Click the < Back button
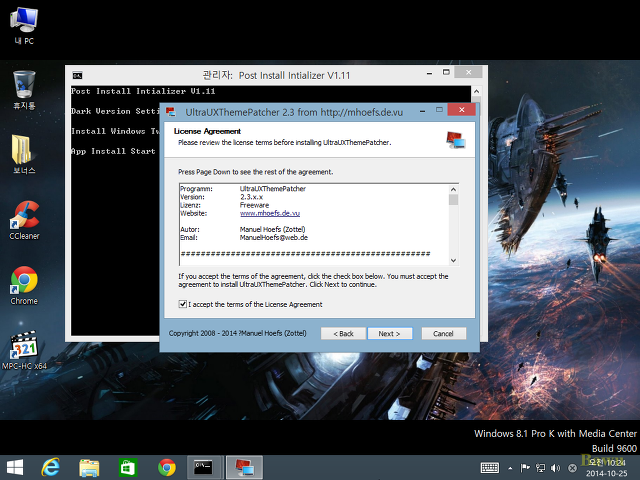Image resolution: width=640 pixels, height=480 pixels. click(x=343, y=333)
